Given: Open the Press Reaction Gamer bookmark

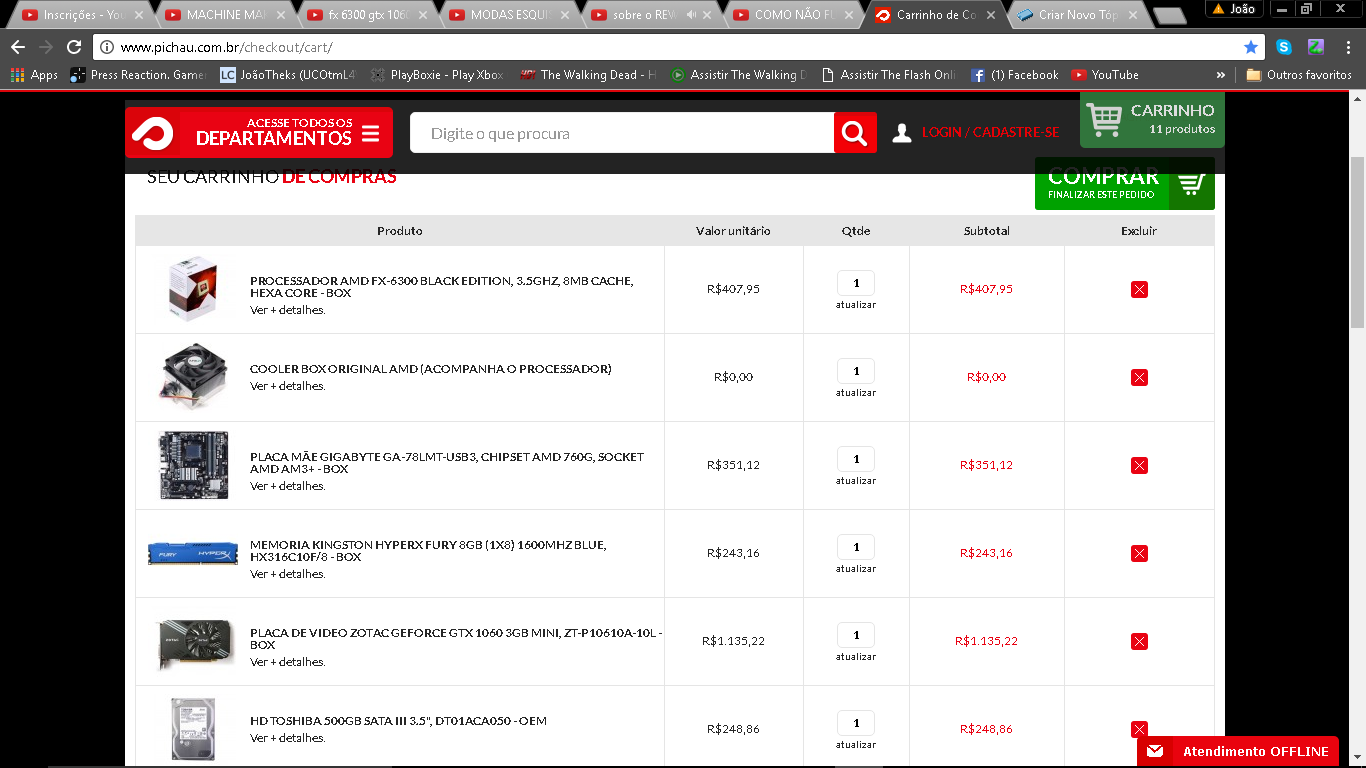Looking at the screenshot, I should click(x=138, y=75).
